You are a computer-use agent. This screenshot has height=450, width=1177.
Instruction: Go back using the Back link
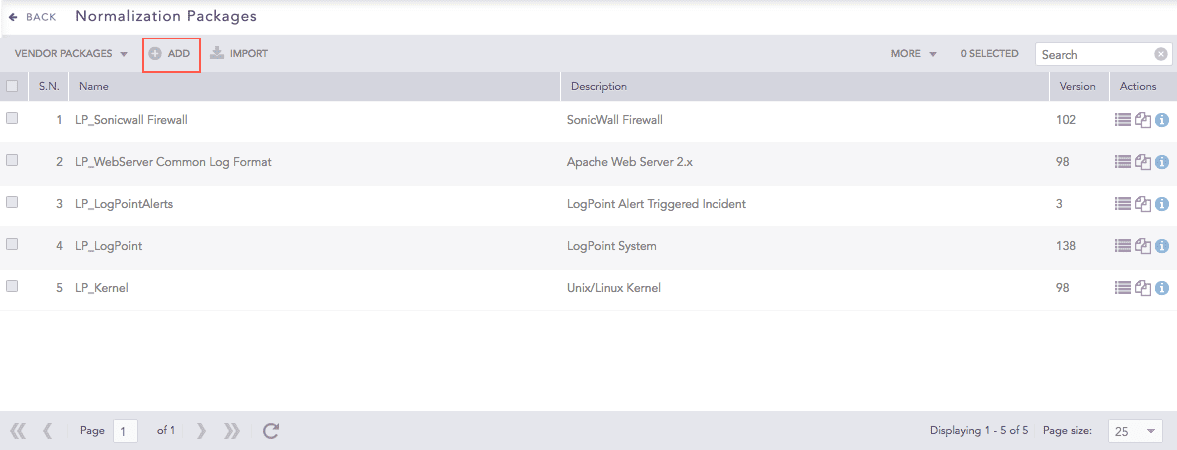coord(33,17)
